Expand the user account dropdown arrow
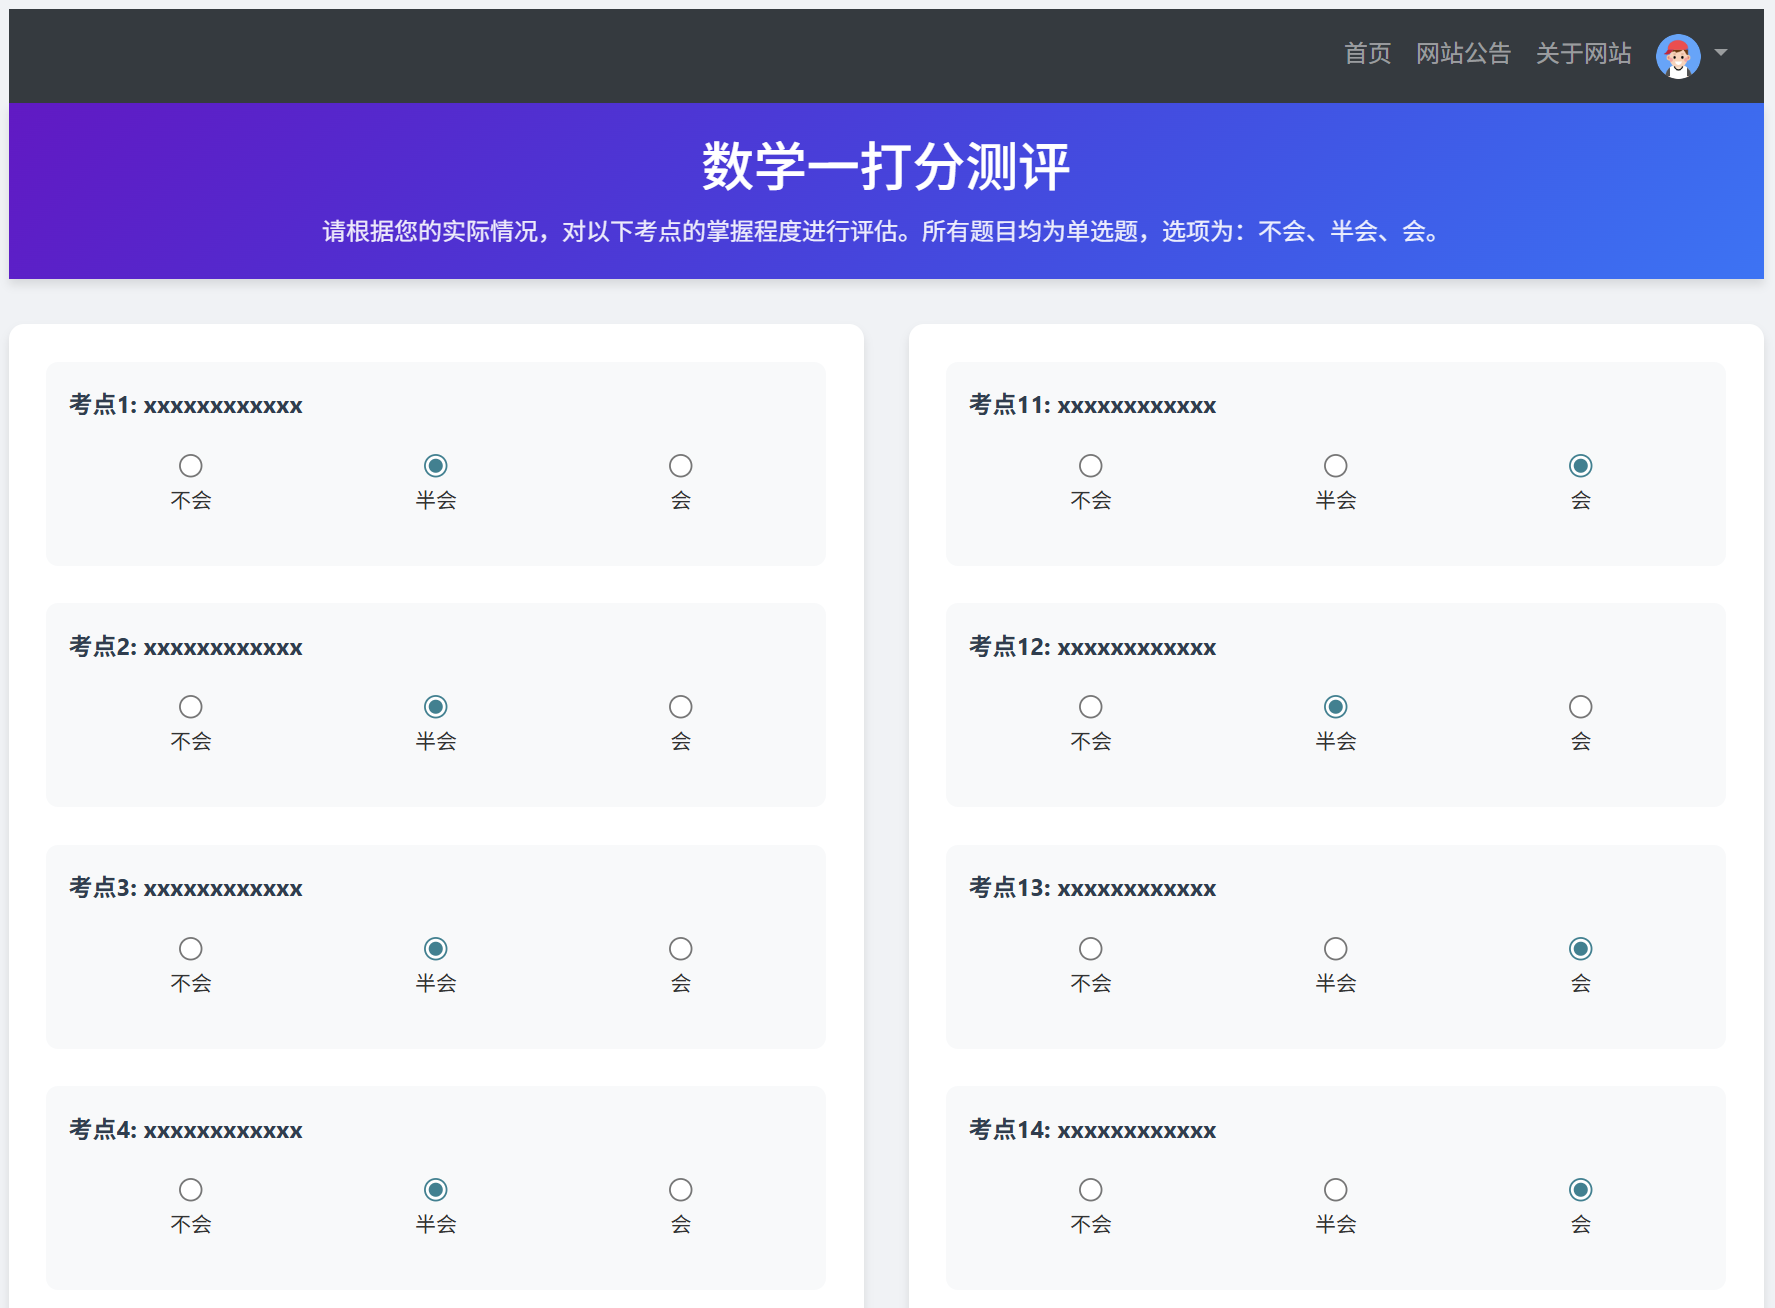1775x1308 pixels. pos(1720,53)
